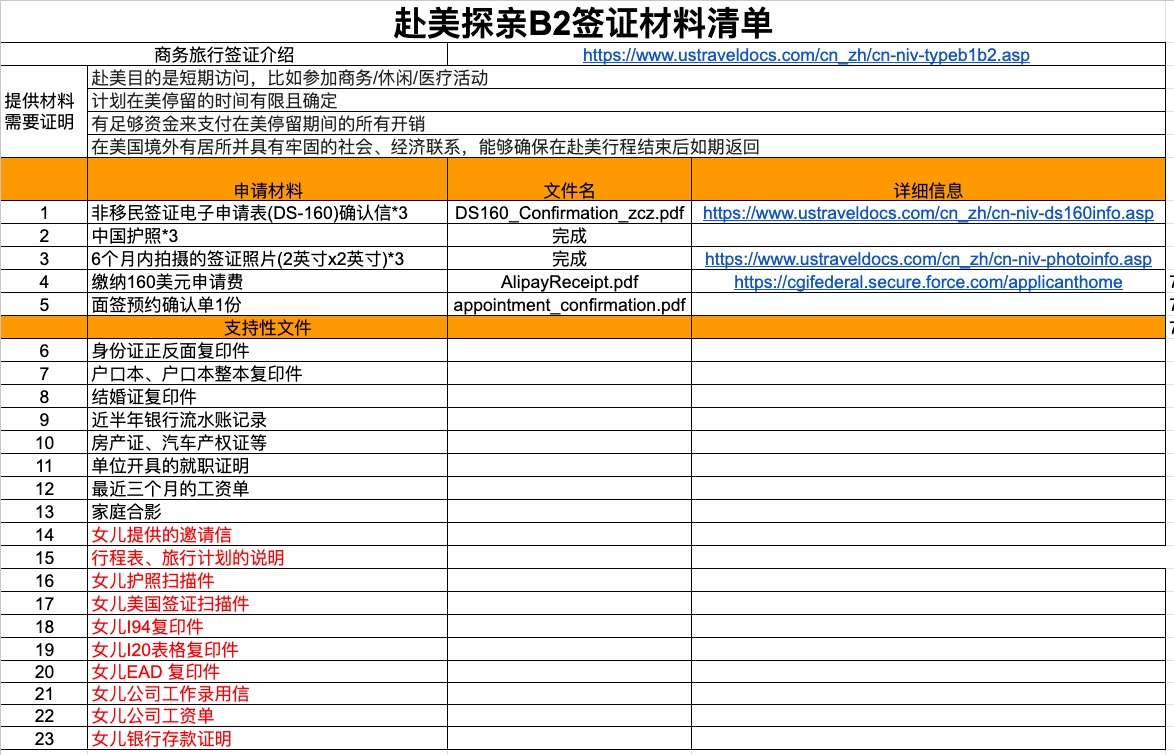
Task: Click empty 文件名 cell for 身份证正反面复印件
Action: click(569, 351)
